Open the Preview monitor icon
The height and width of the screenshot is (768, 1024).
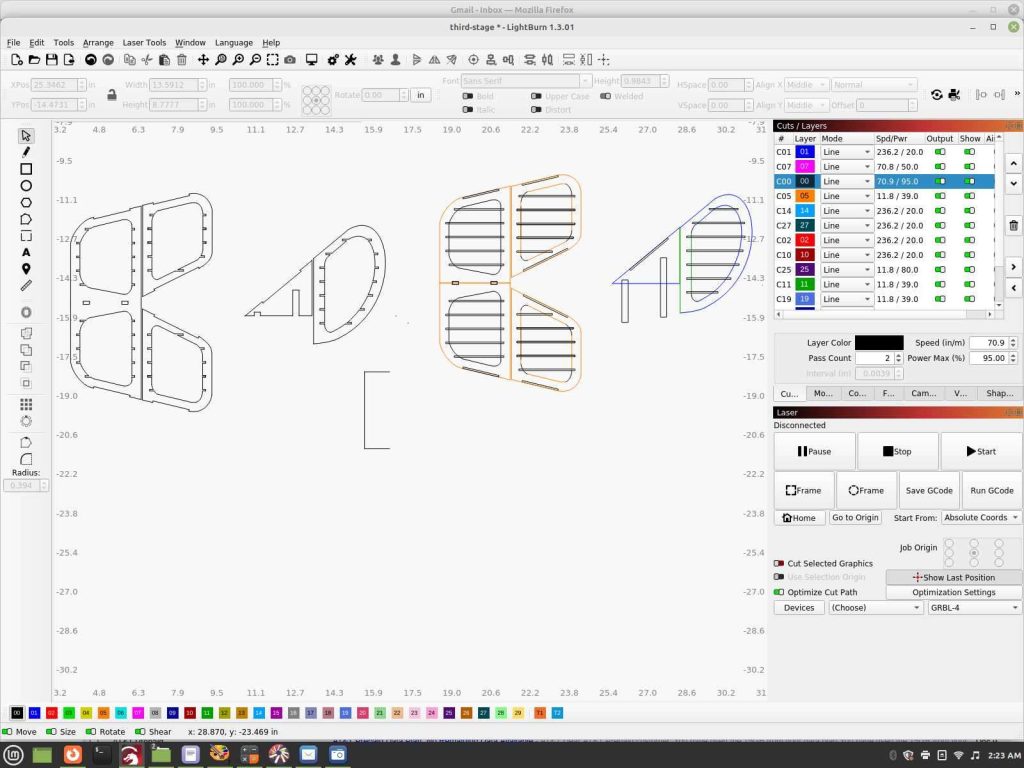pos(312,60)
